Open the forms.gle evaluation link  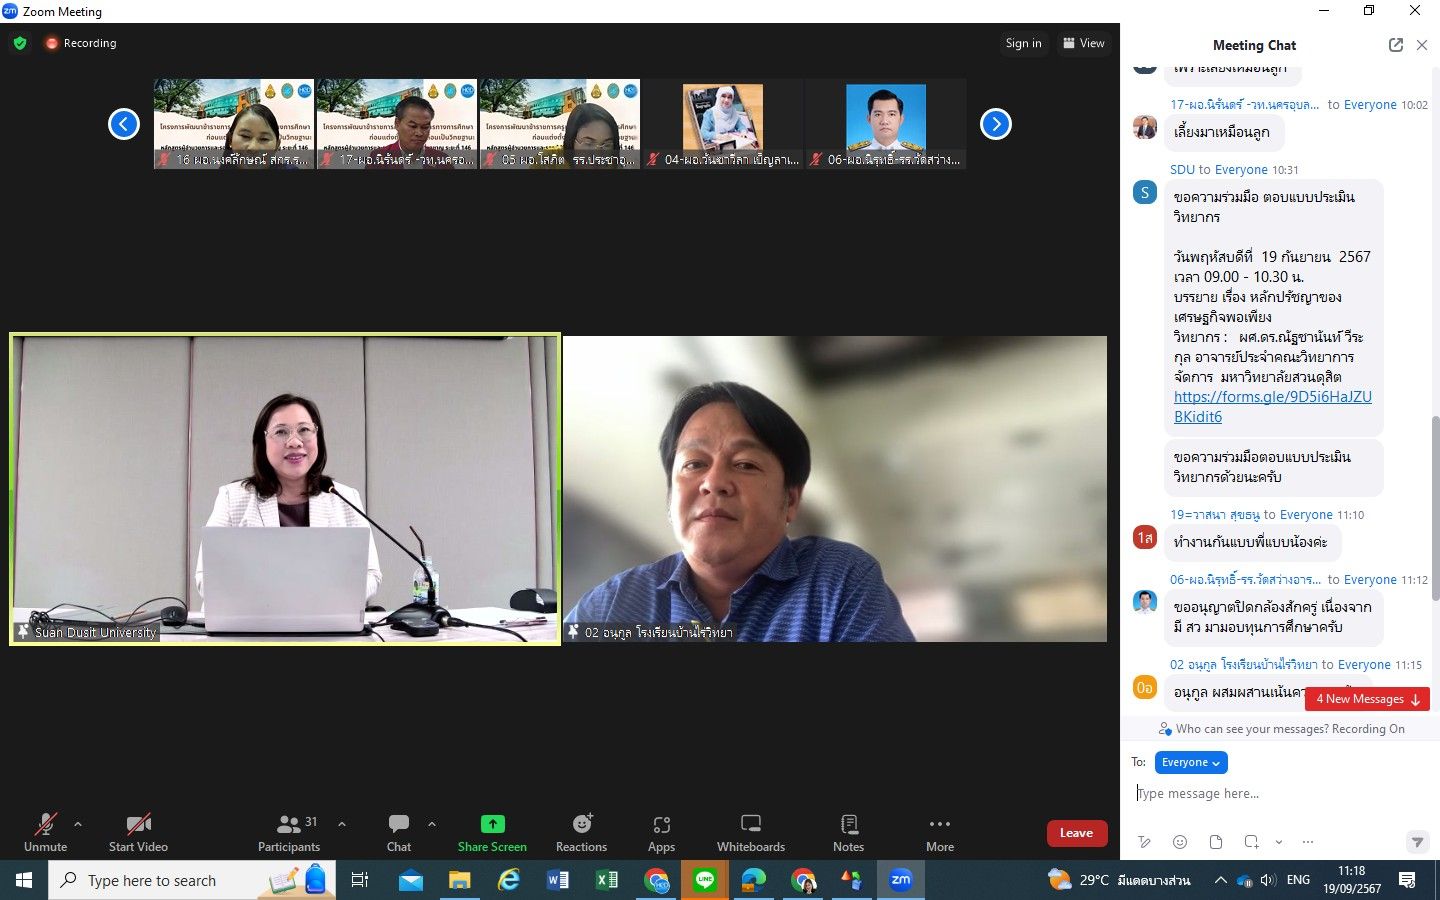coord(1272,407)
